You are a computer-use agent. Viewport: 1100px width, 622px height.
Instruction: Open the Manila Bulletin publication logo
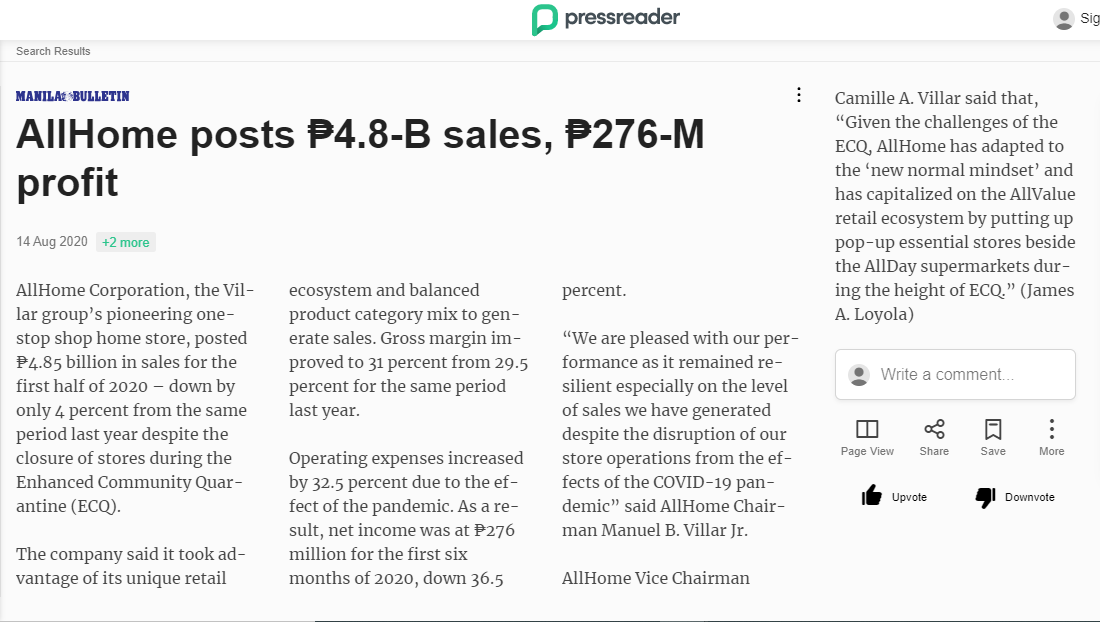tap(72, 96)
